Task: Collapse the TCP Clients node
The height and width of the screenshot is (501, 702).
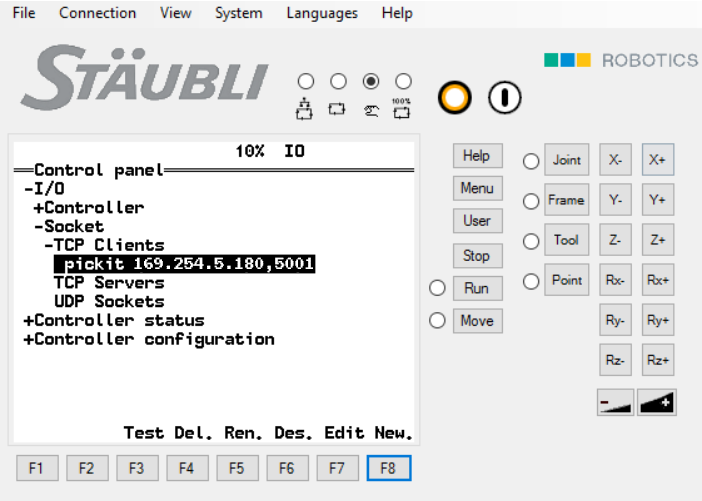Action: pyautogui.click(x=49, y=245)
